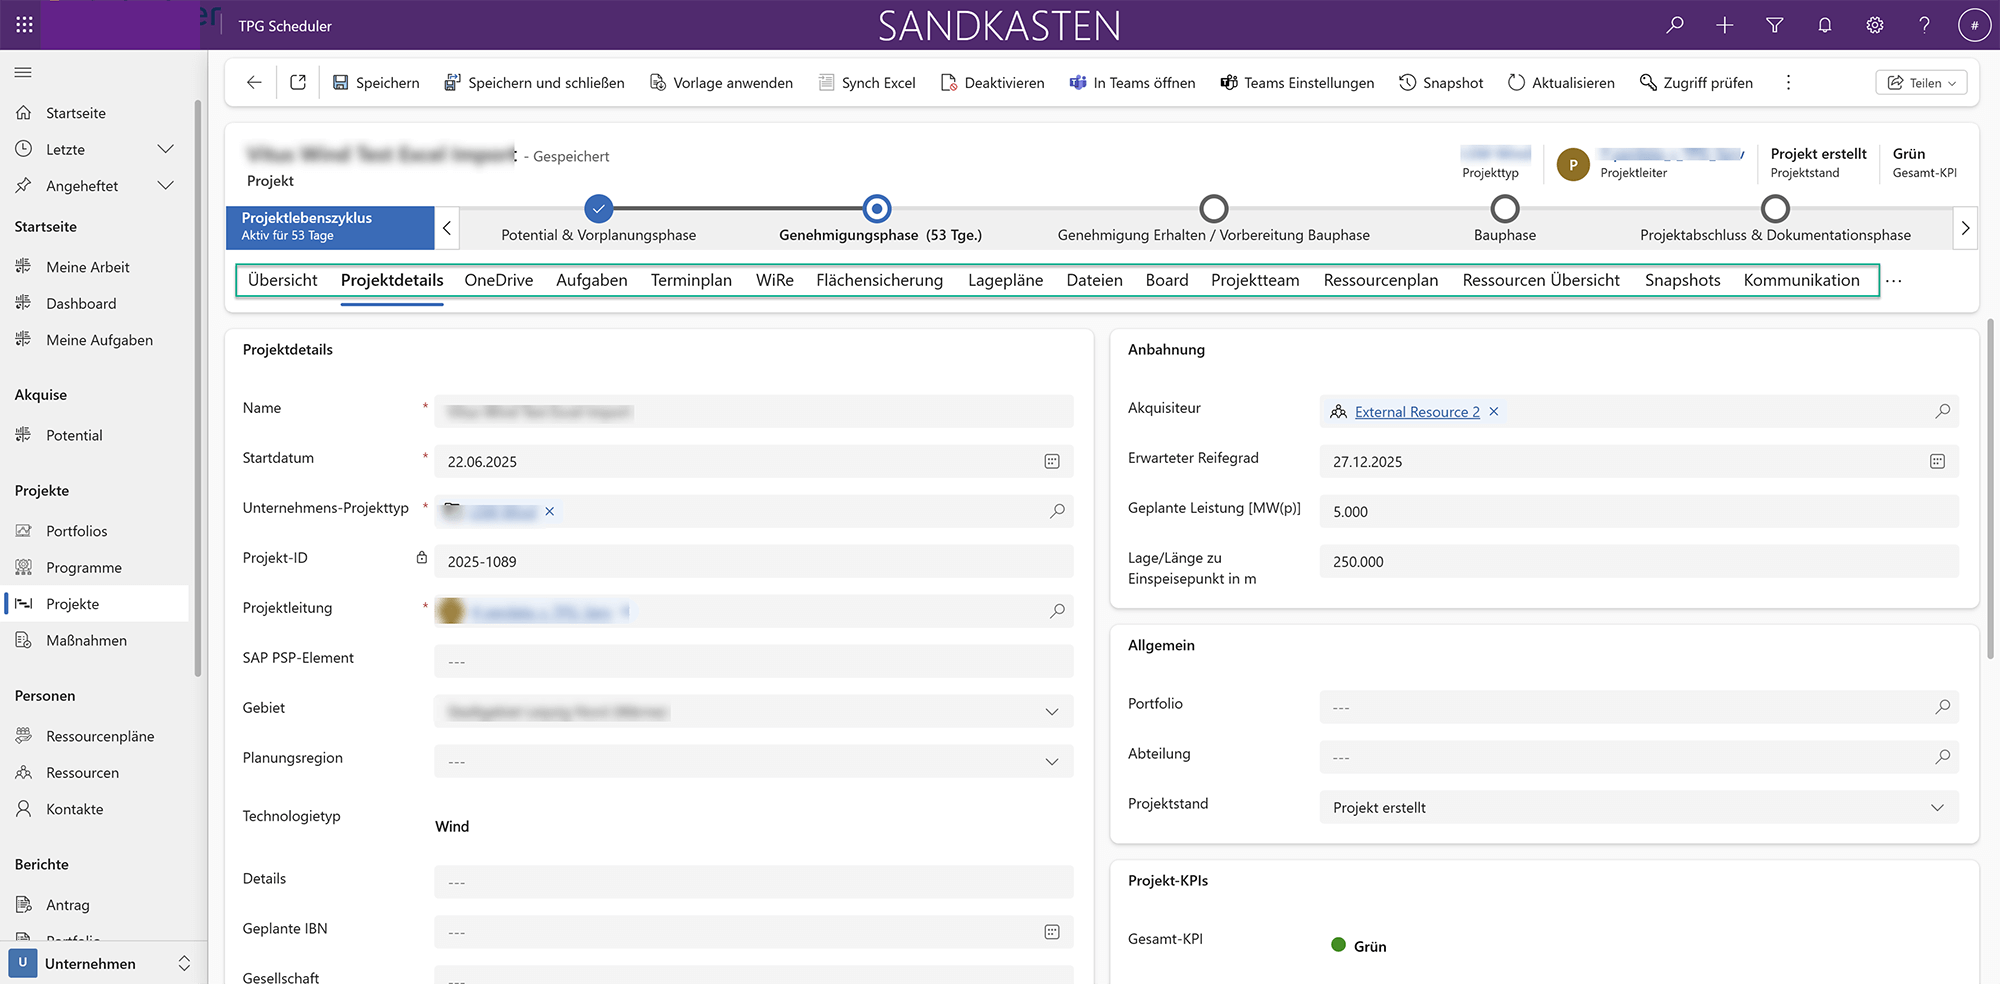
Task: Open the settings gear
Action: click(1875, 25)
